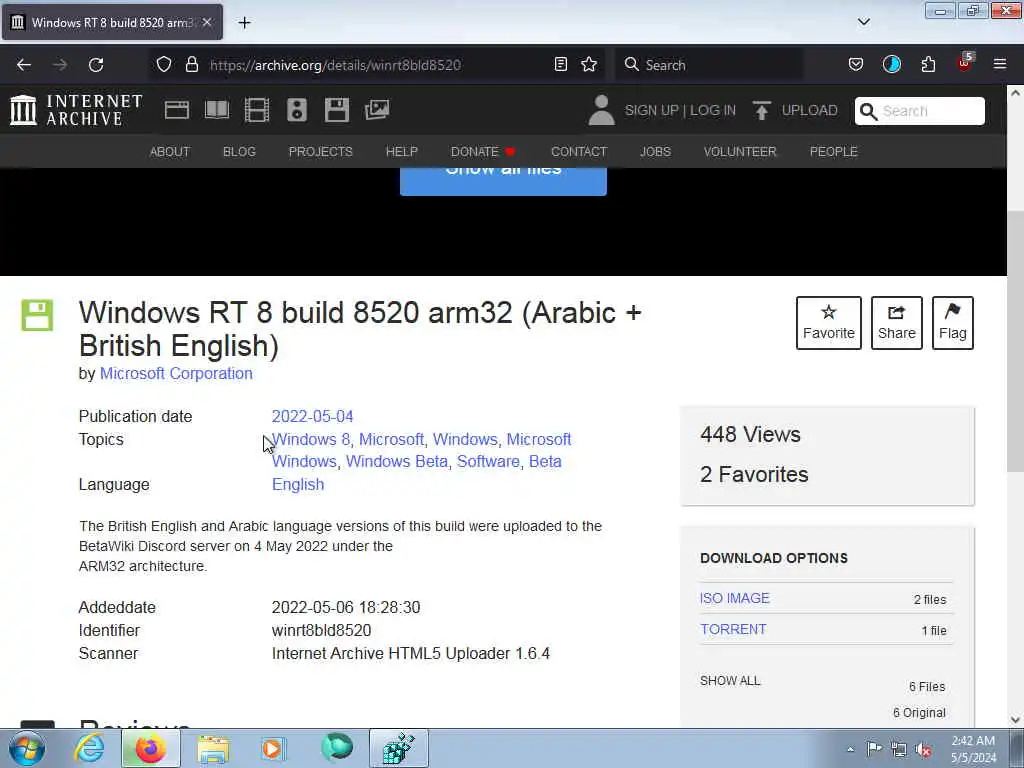This screenshot has height=768, width=1024.
Task: Open Windows Media Player in taskbar
Action: [272, 748]
